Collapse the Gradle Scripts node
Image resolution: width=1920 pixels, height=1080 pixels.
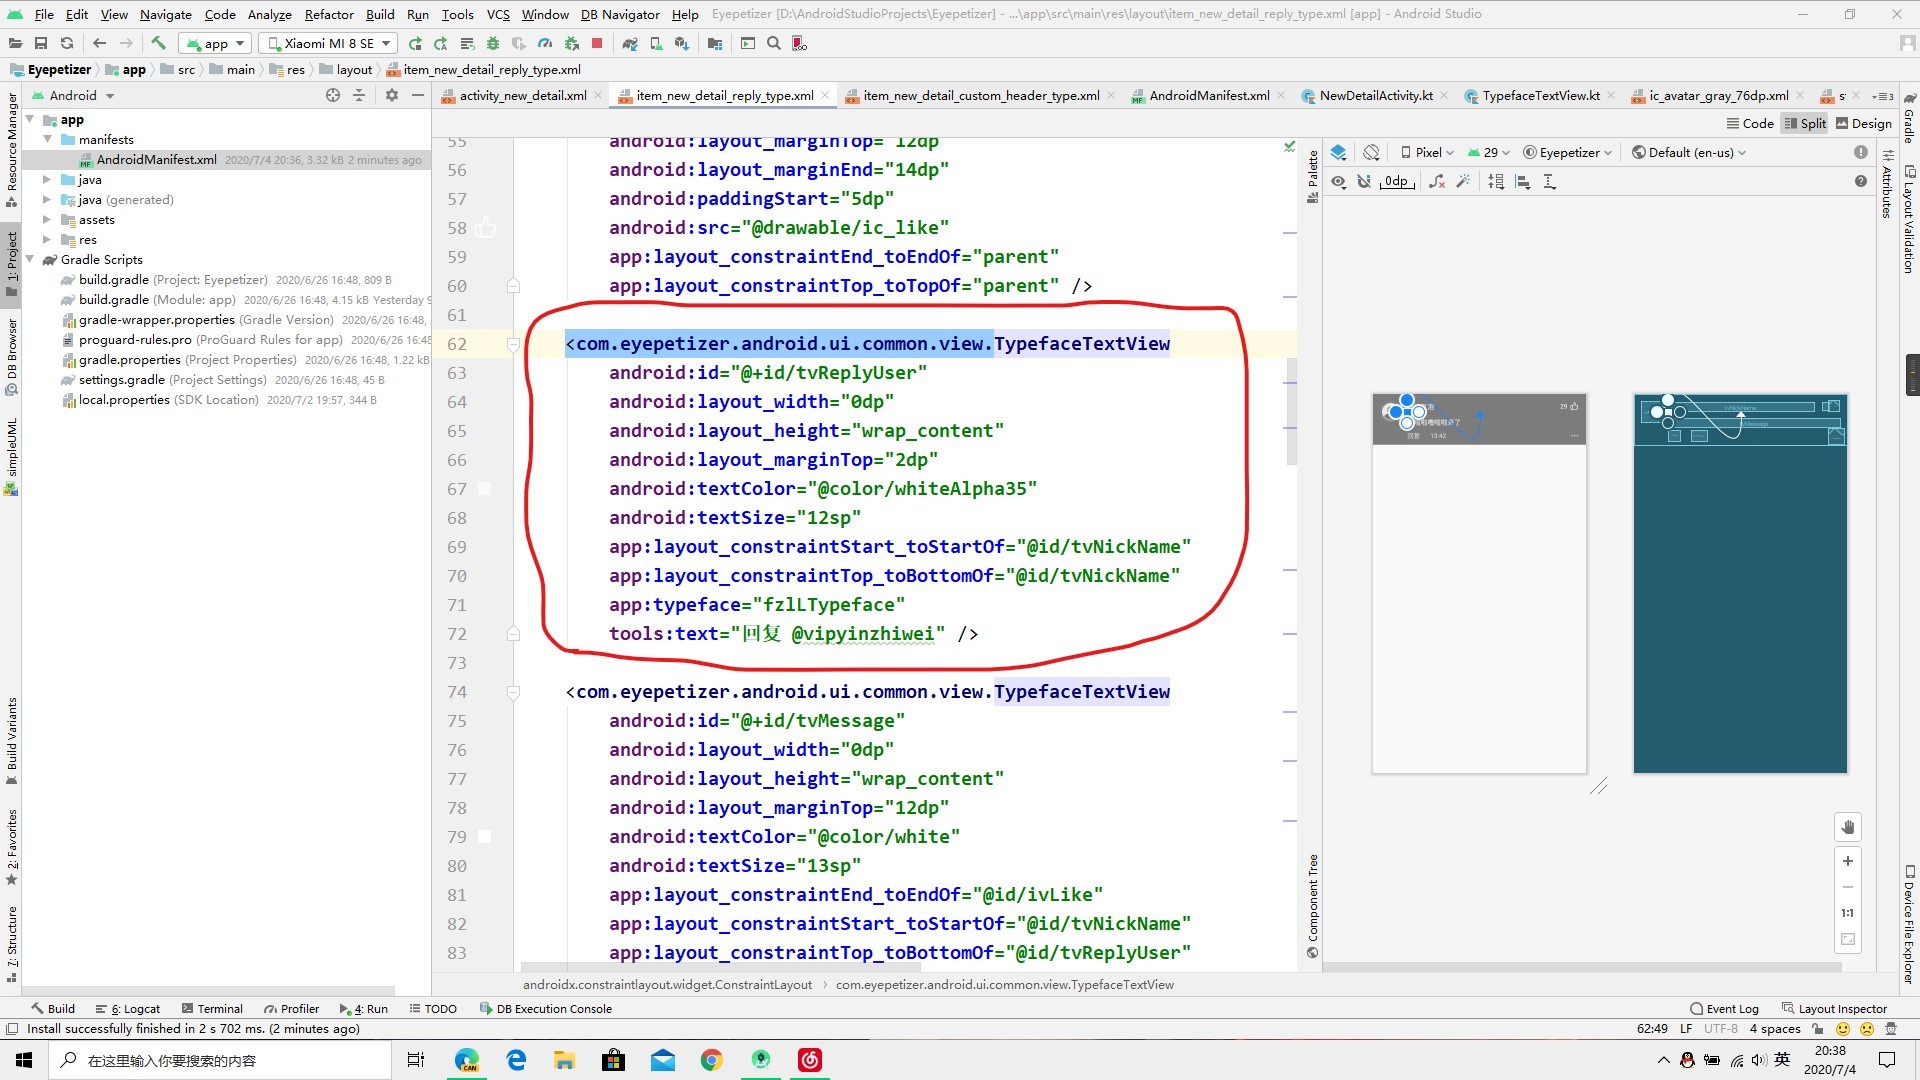coord(30,260)
